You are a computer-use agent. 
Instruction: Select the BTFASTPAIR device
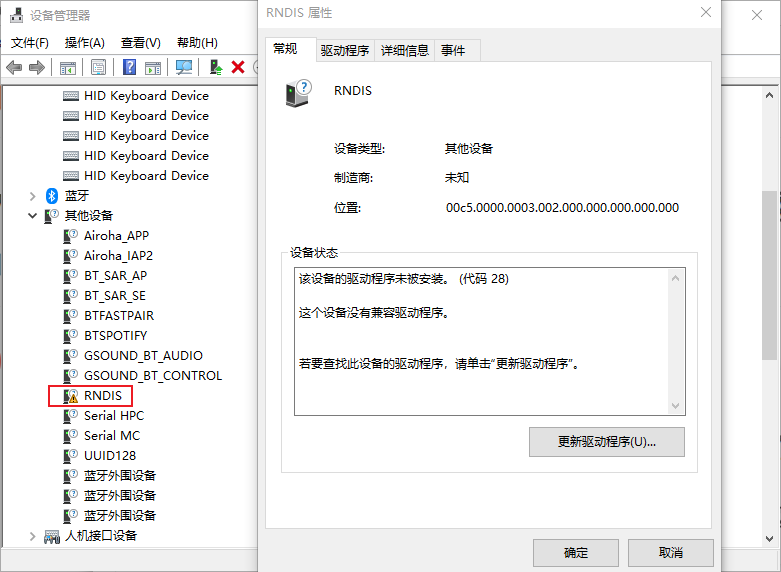pos(119,316)
